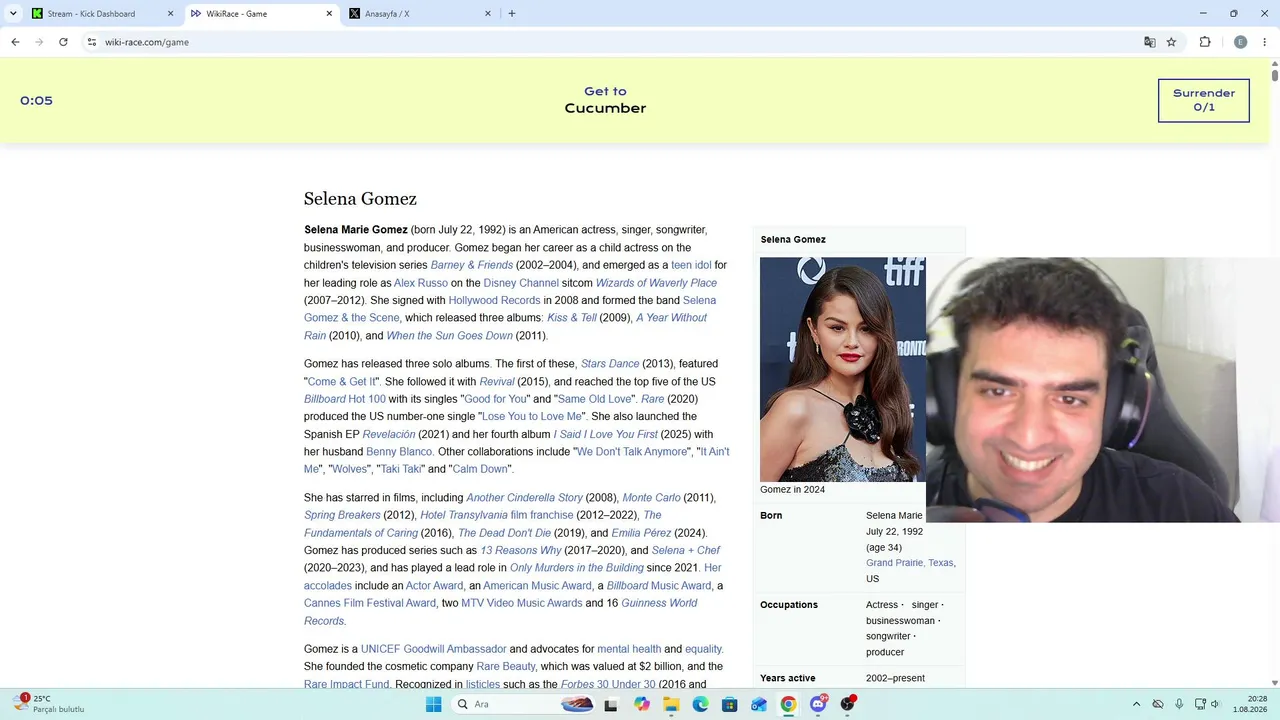Viewport: 1280px width, 720px height.
Task: Open the network icon in system tray
Action: click(1200, 704)
